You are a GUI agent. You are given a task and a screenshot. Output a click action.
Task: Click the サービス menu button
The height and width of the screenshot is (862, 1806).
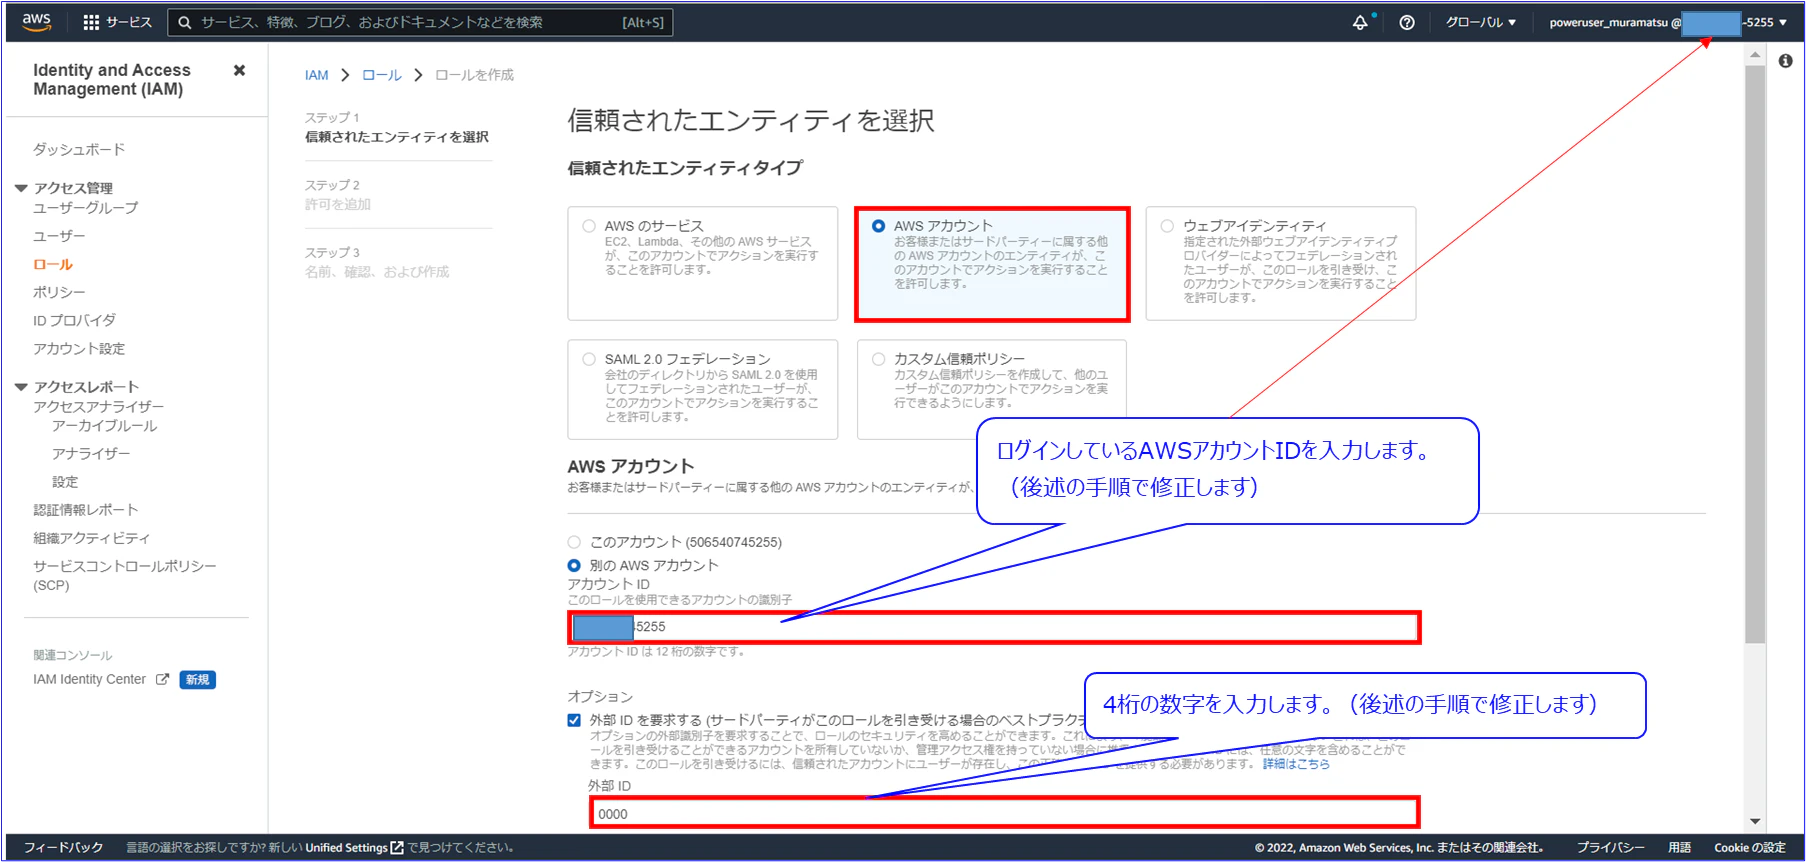(x=118, y=22)
